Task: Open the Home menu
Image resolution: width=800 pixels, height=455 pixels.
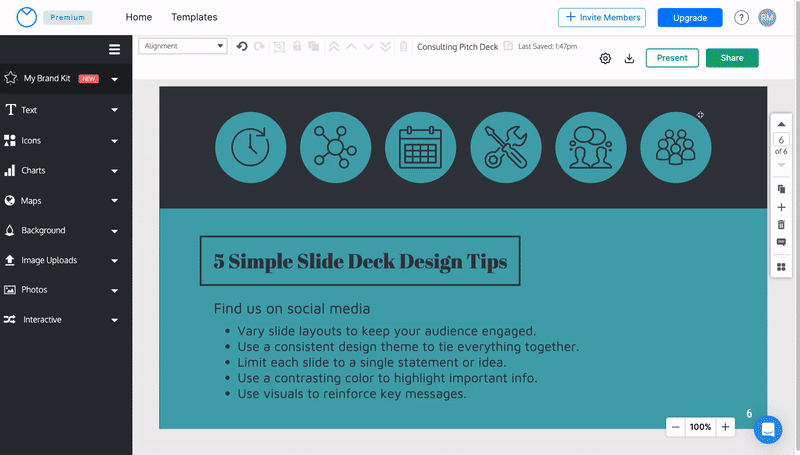Action: 139,17
